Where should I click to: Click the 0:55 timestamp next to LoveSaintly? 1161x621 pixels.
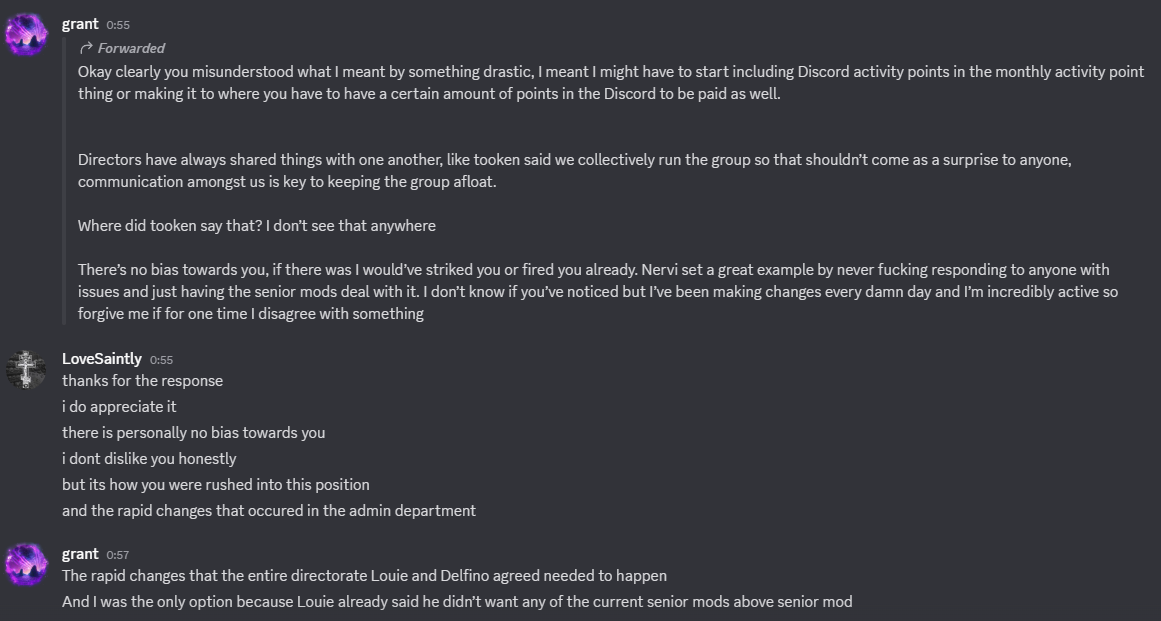(x=161, y=360)
